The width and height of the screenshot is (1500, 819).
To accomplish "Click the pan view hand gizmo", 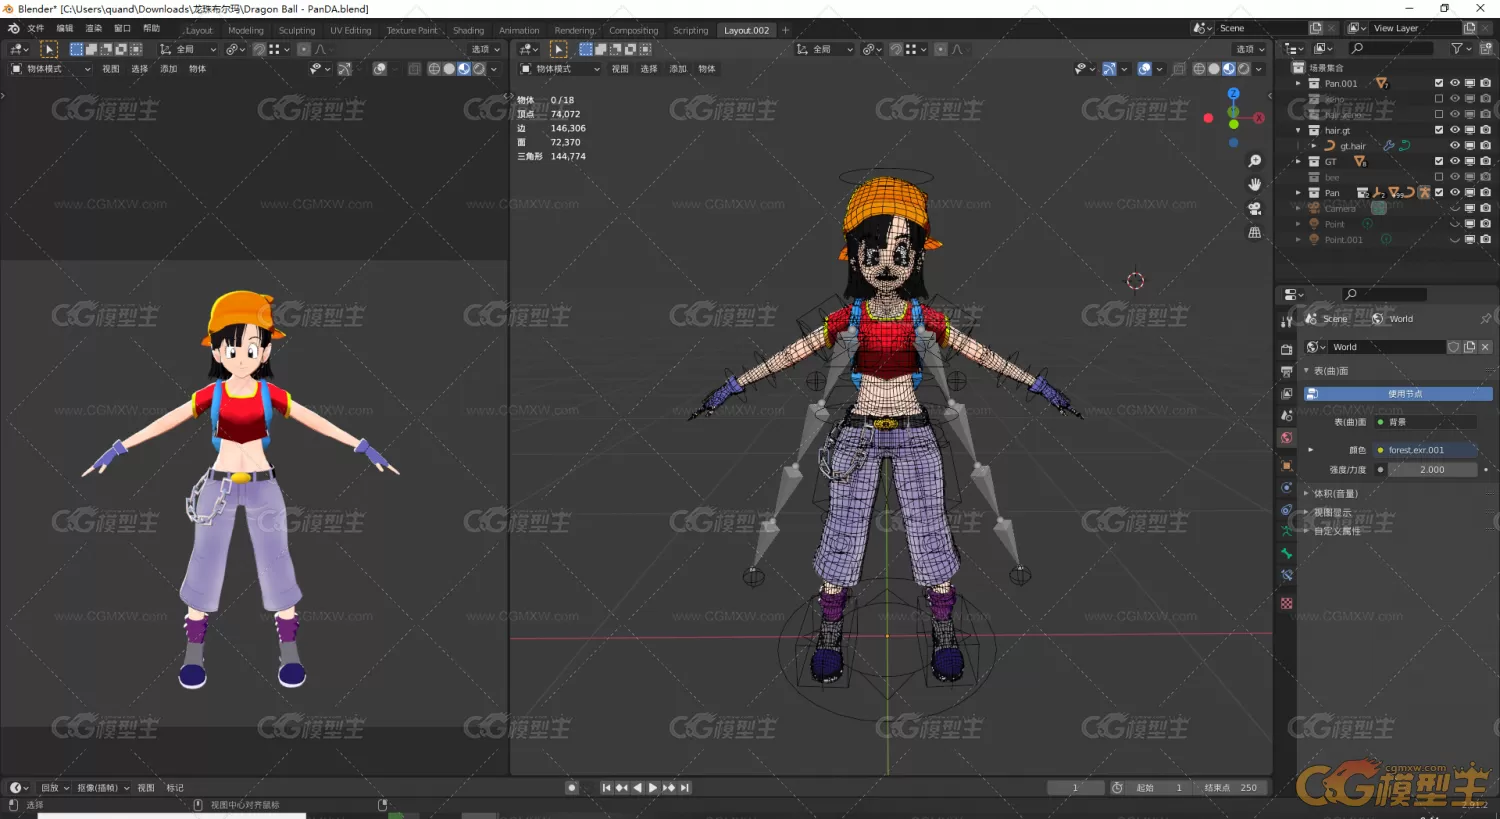I will pyautogui.click(x=1255, y=185).
